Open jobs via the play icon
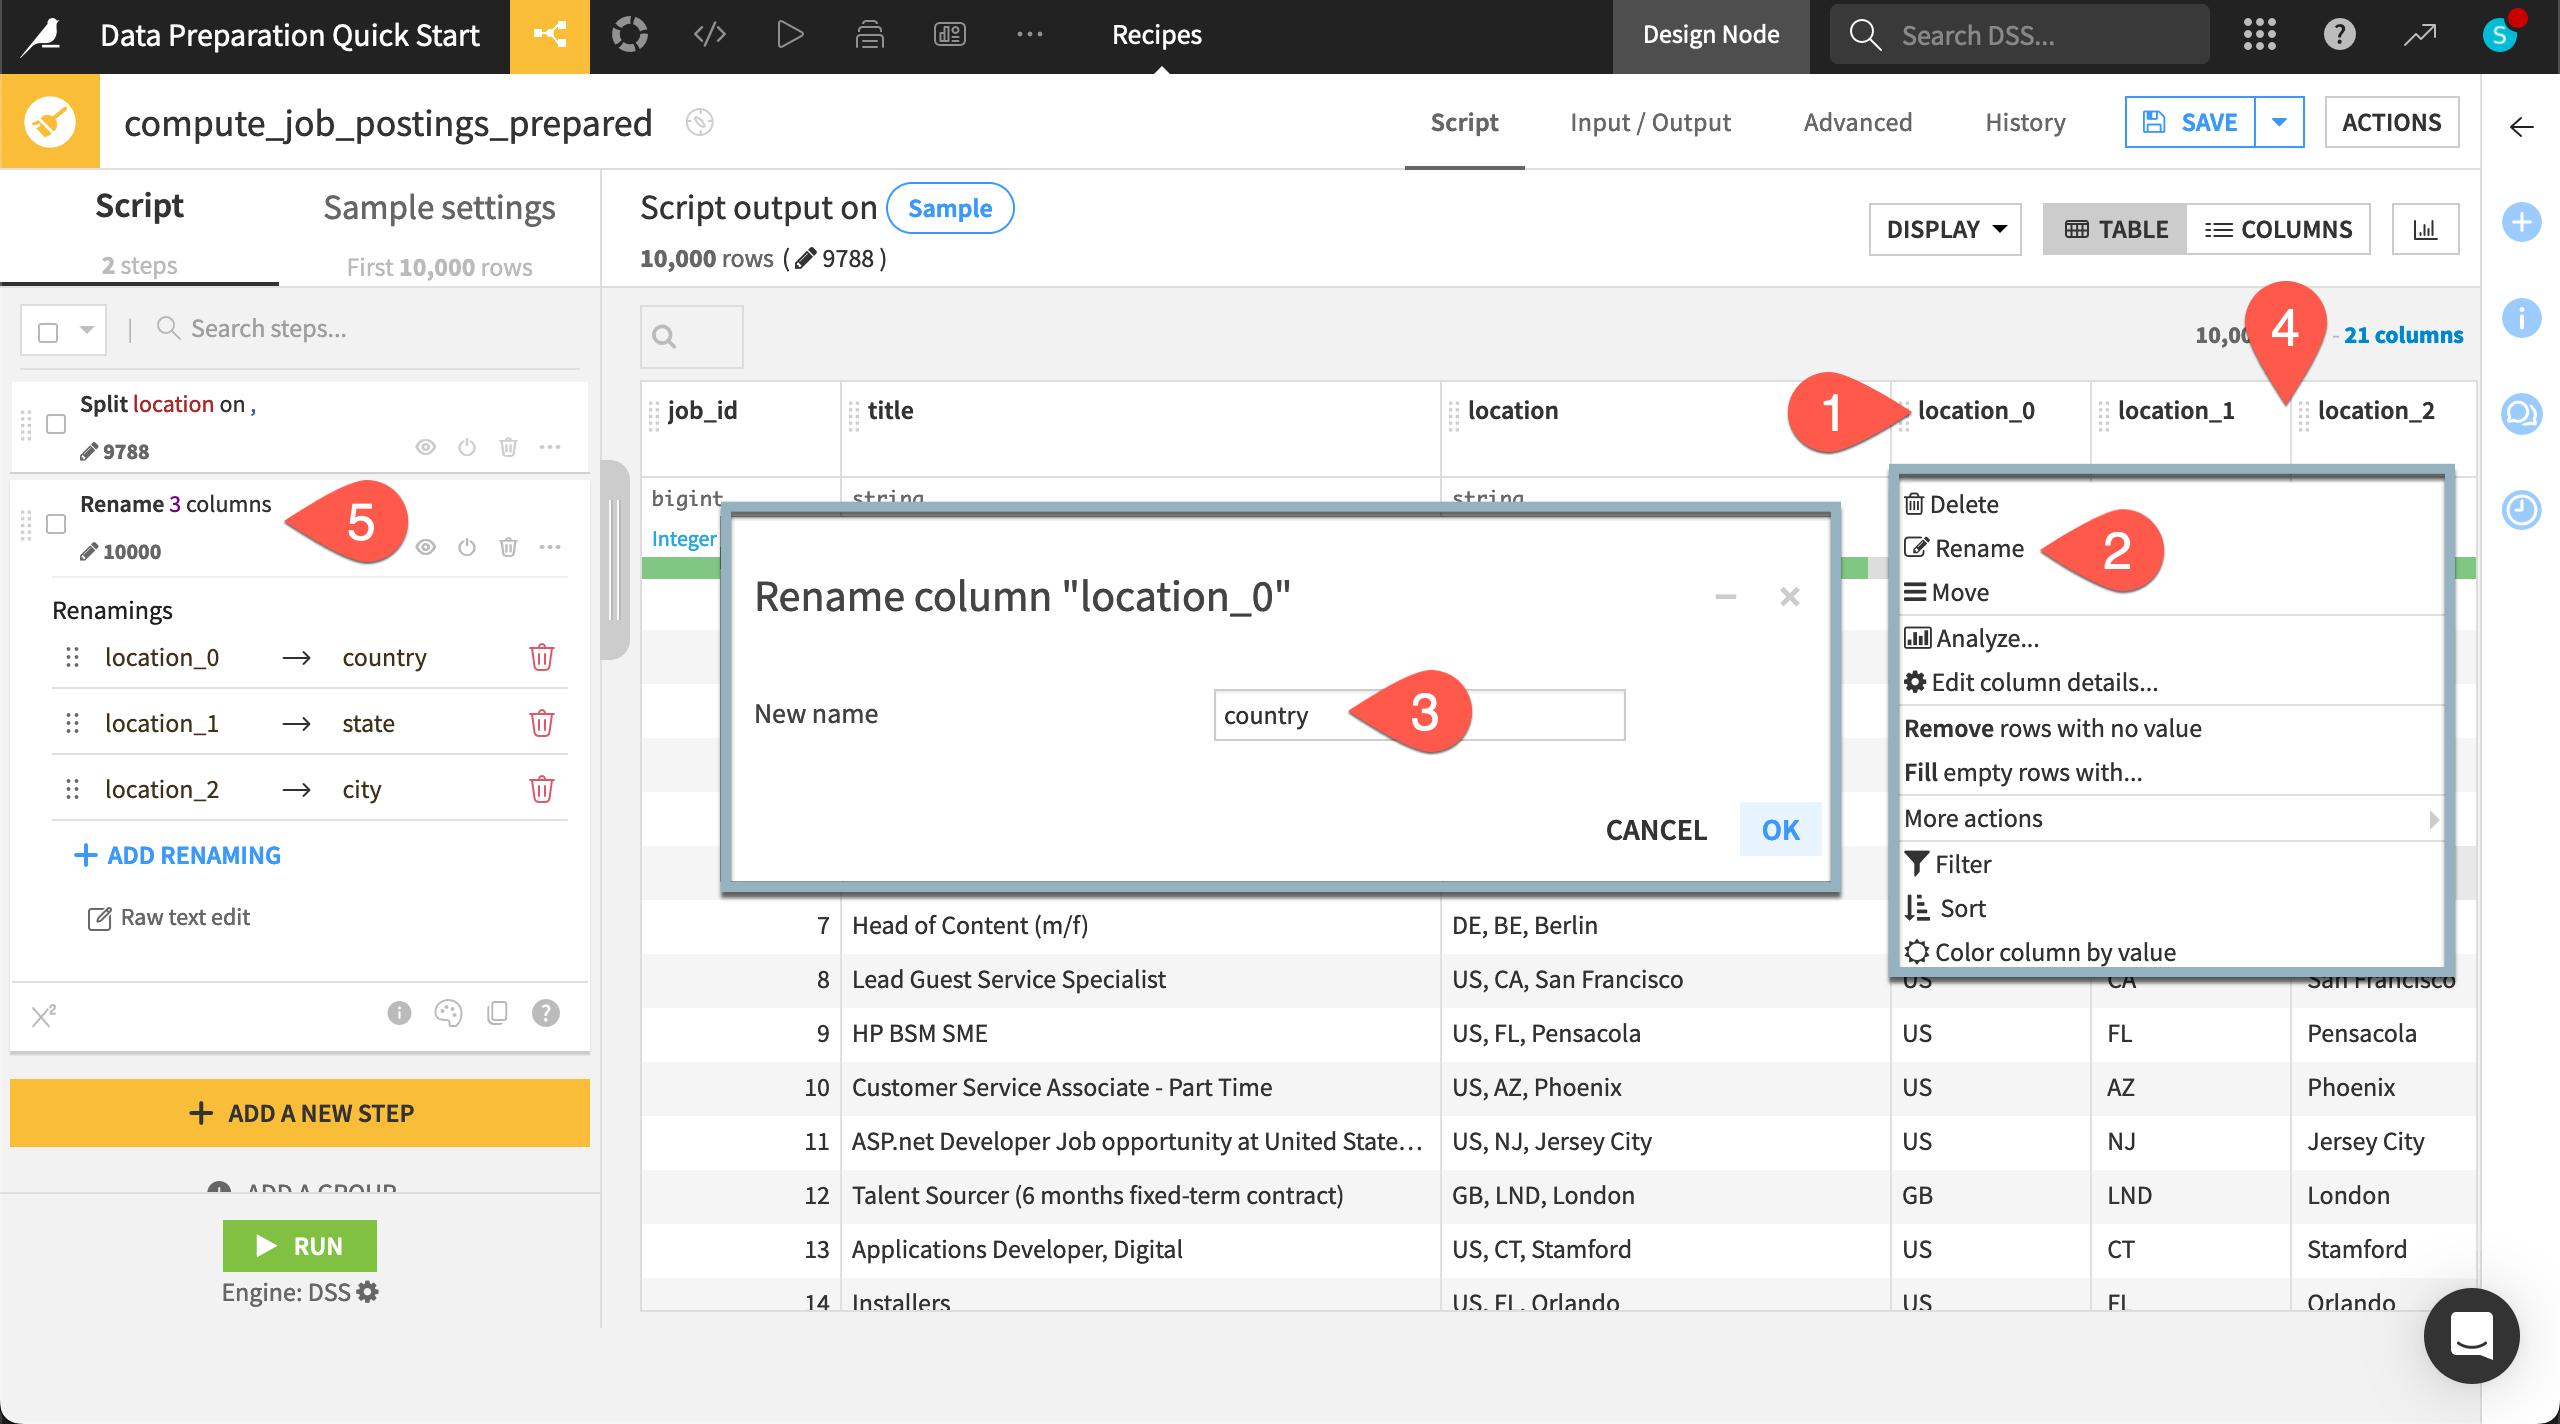2560x1424 pixels. coord(790,33)
